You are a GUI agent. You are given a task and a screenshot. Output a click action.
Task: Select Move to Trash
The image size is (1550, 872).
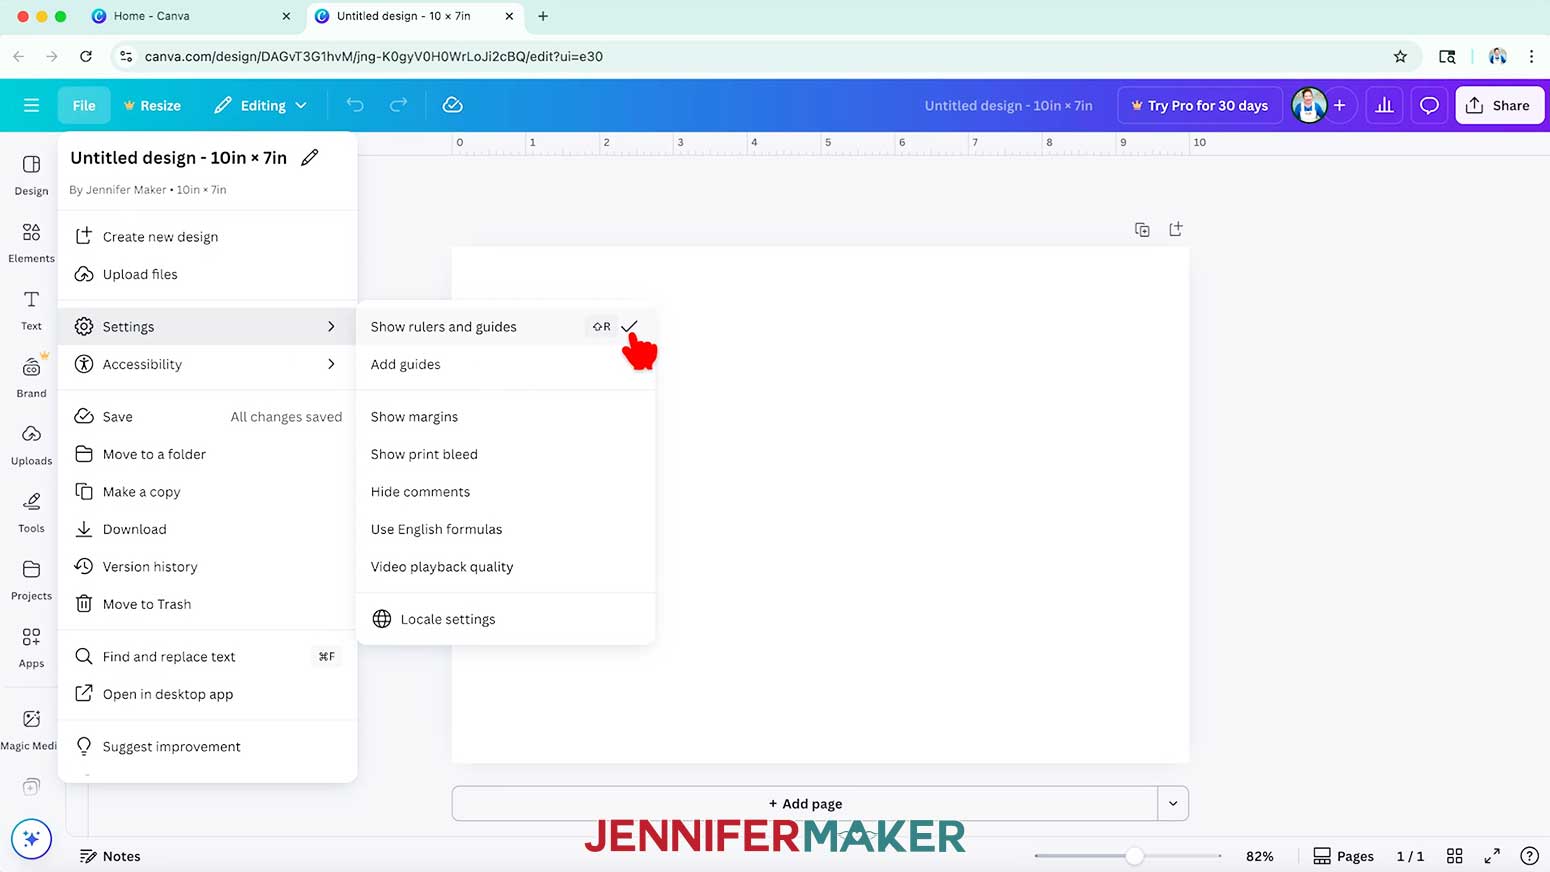(207, 604)
